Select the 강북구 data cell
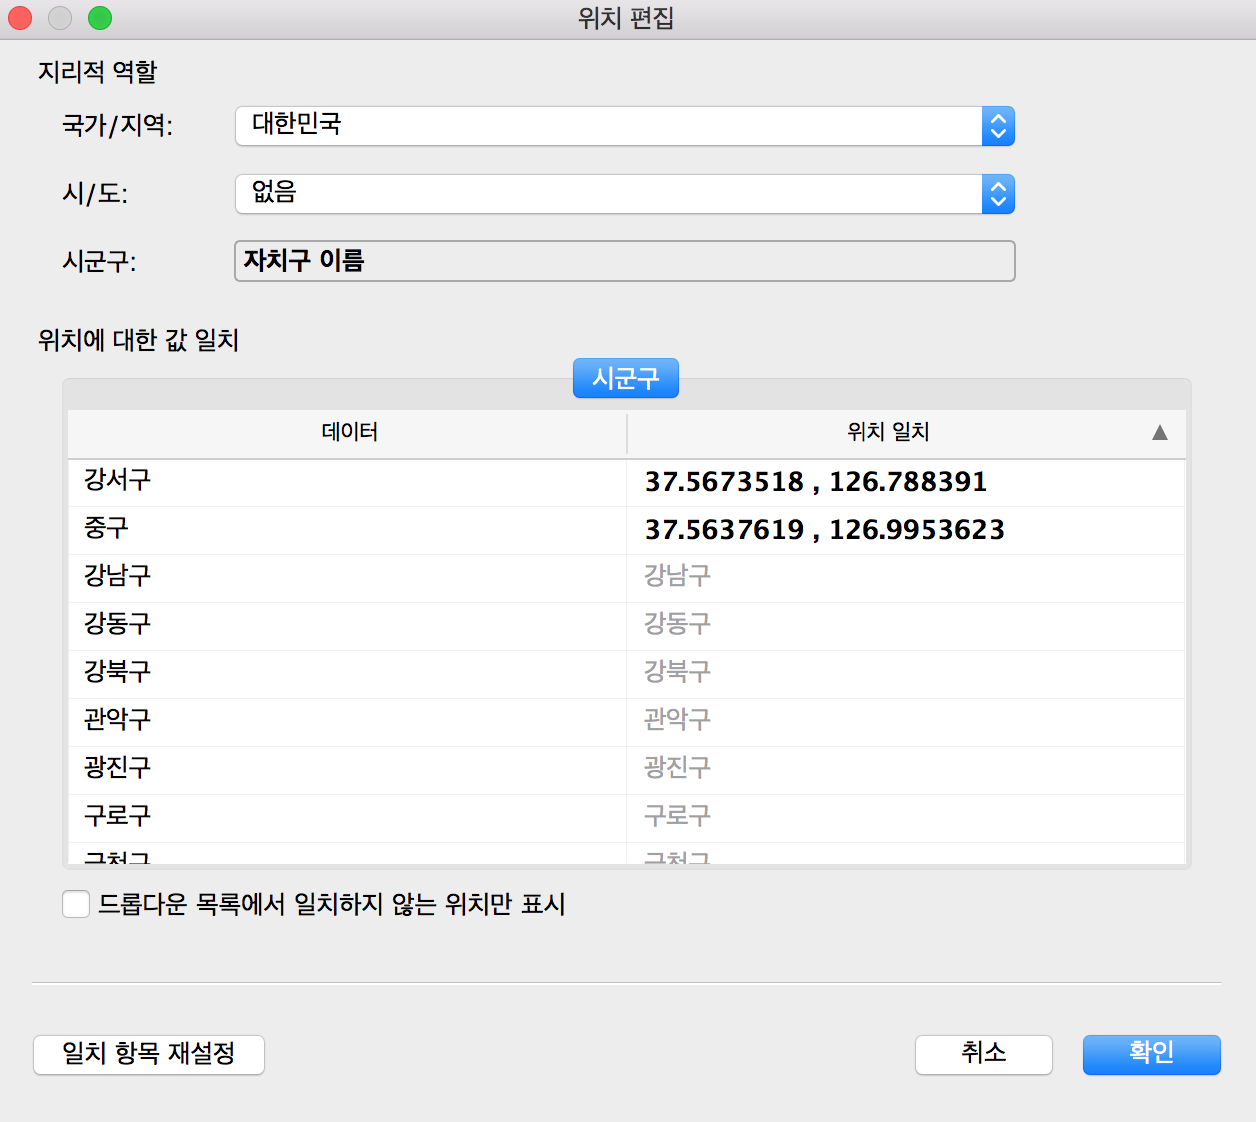The height and width of the screenshot is (1122, 1256). coord(348,674)
